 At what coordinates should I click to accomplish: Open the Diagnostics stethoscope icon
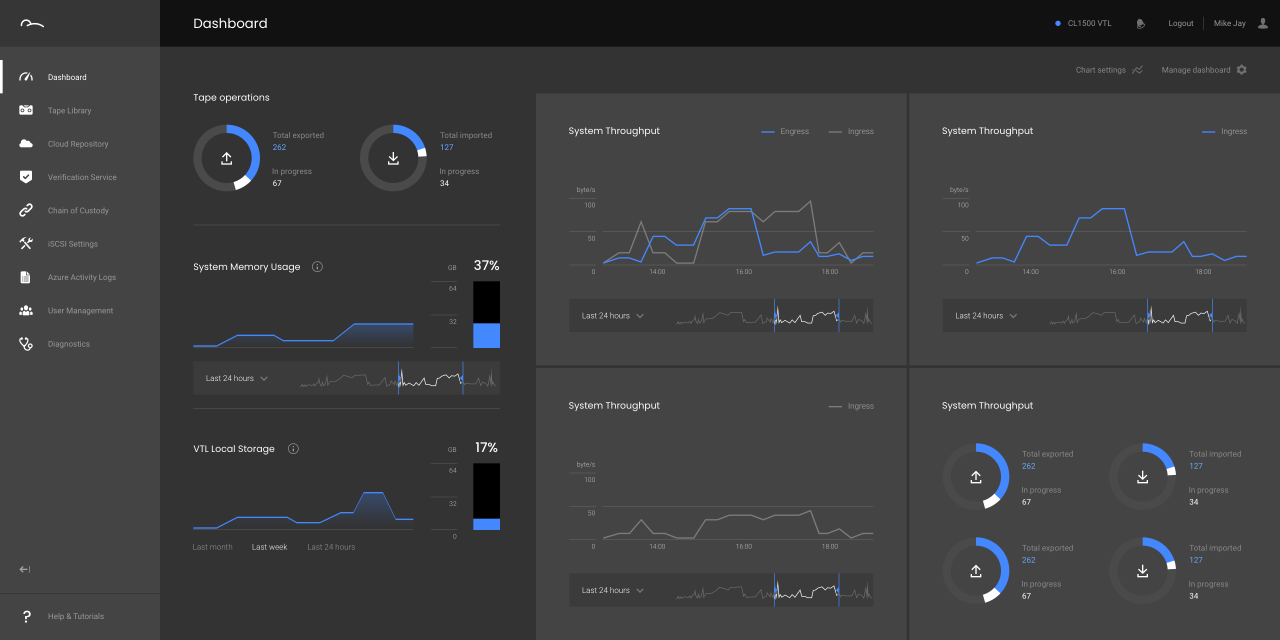pyautogui.click(x=27, y=344)
